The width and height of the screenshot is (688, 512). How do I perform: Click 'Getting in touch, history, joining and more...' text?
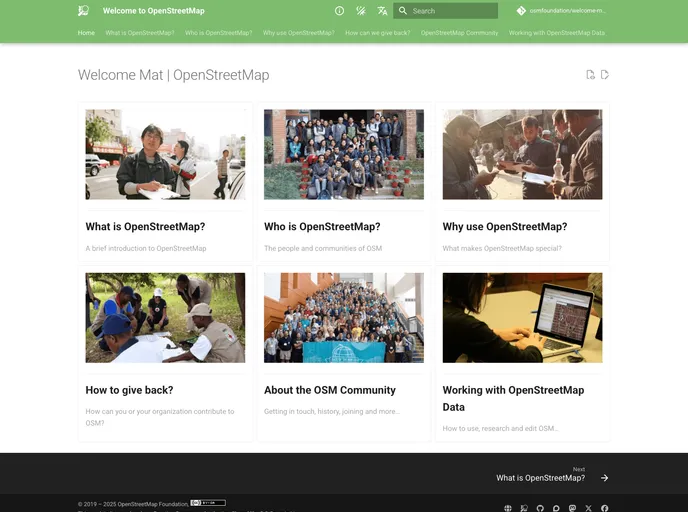coord(332,412)
